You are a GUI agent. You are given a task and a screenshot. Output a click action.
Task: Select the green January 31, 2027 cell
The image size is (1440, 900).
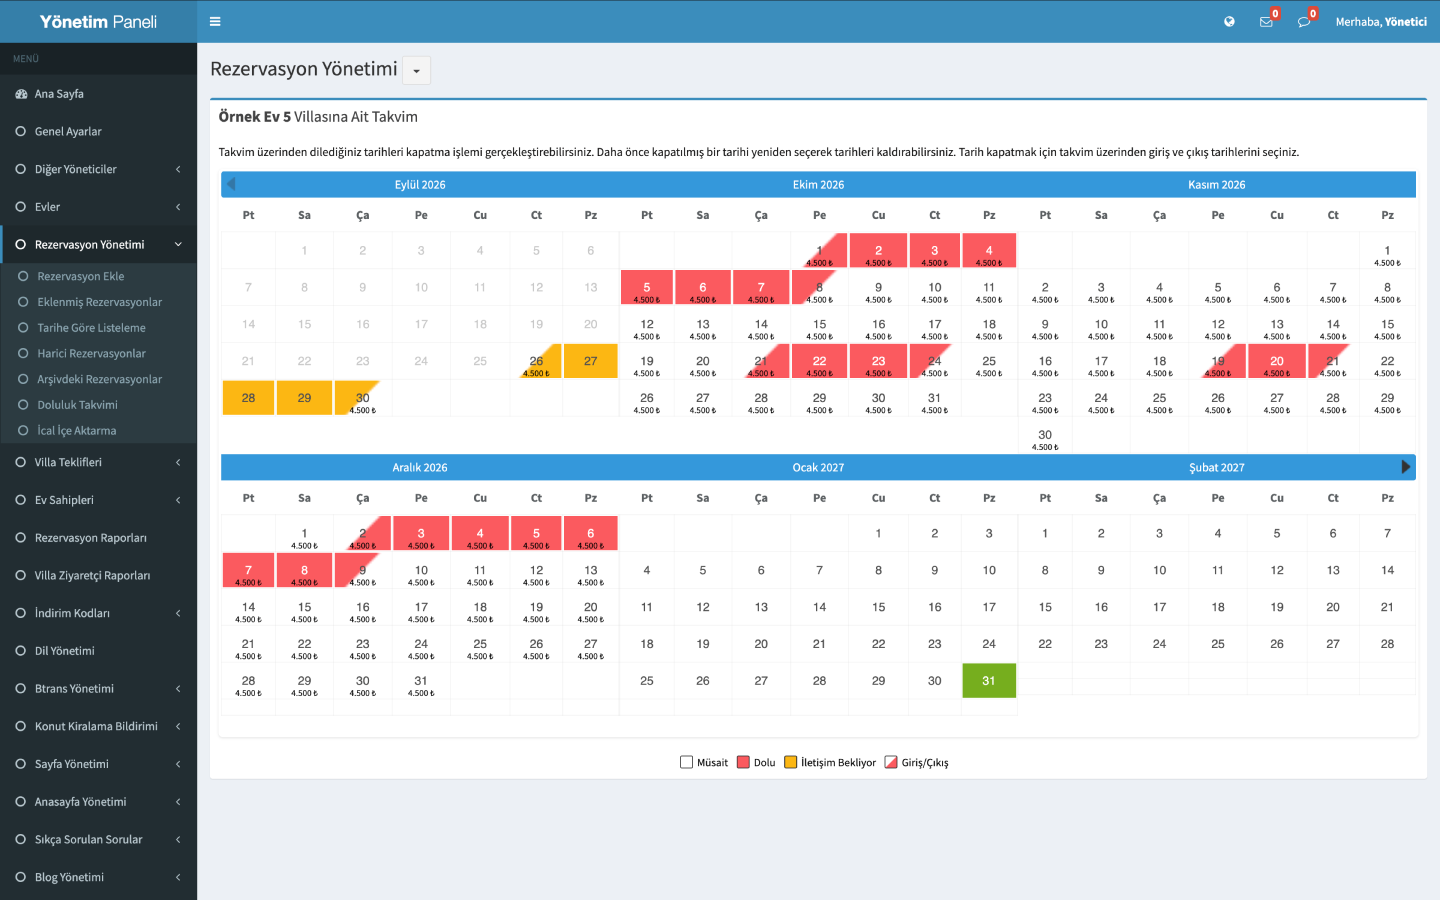point(989,681)
